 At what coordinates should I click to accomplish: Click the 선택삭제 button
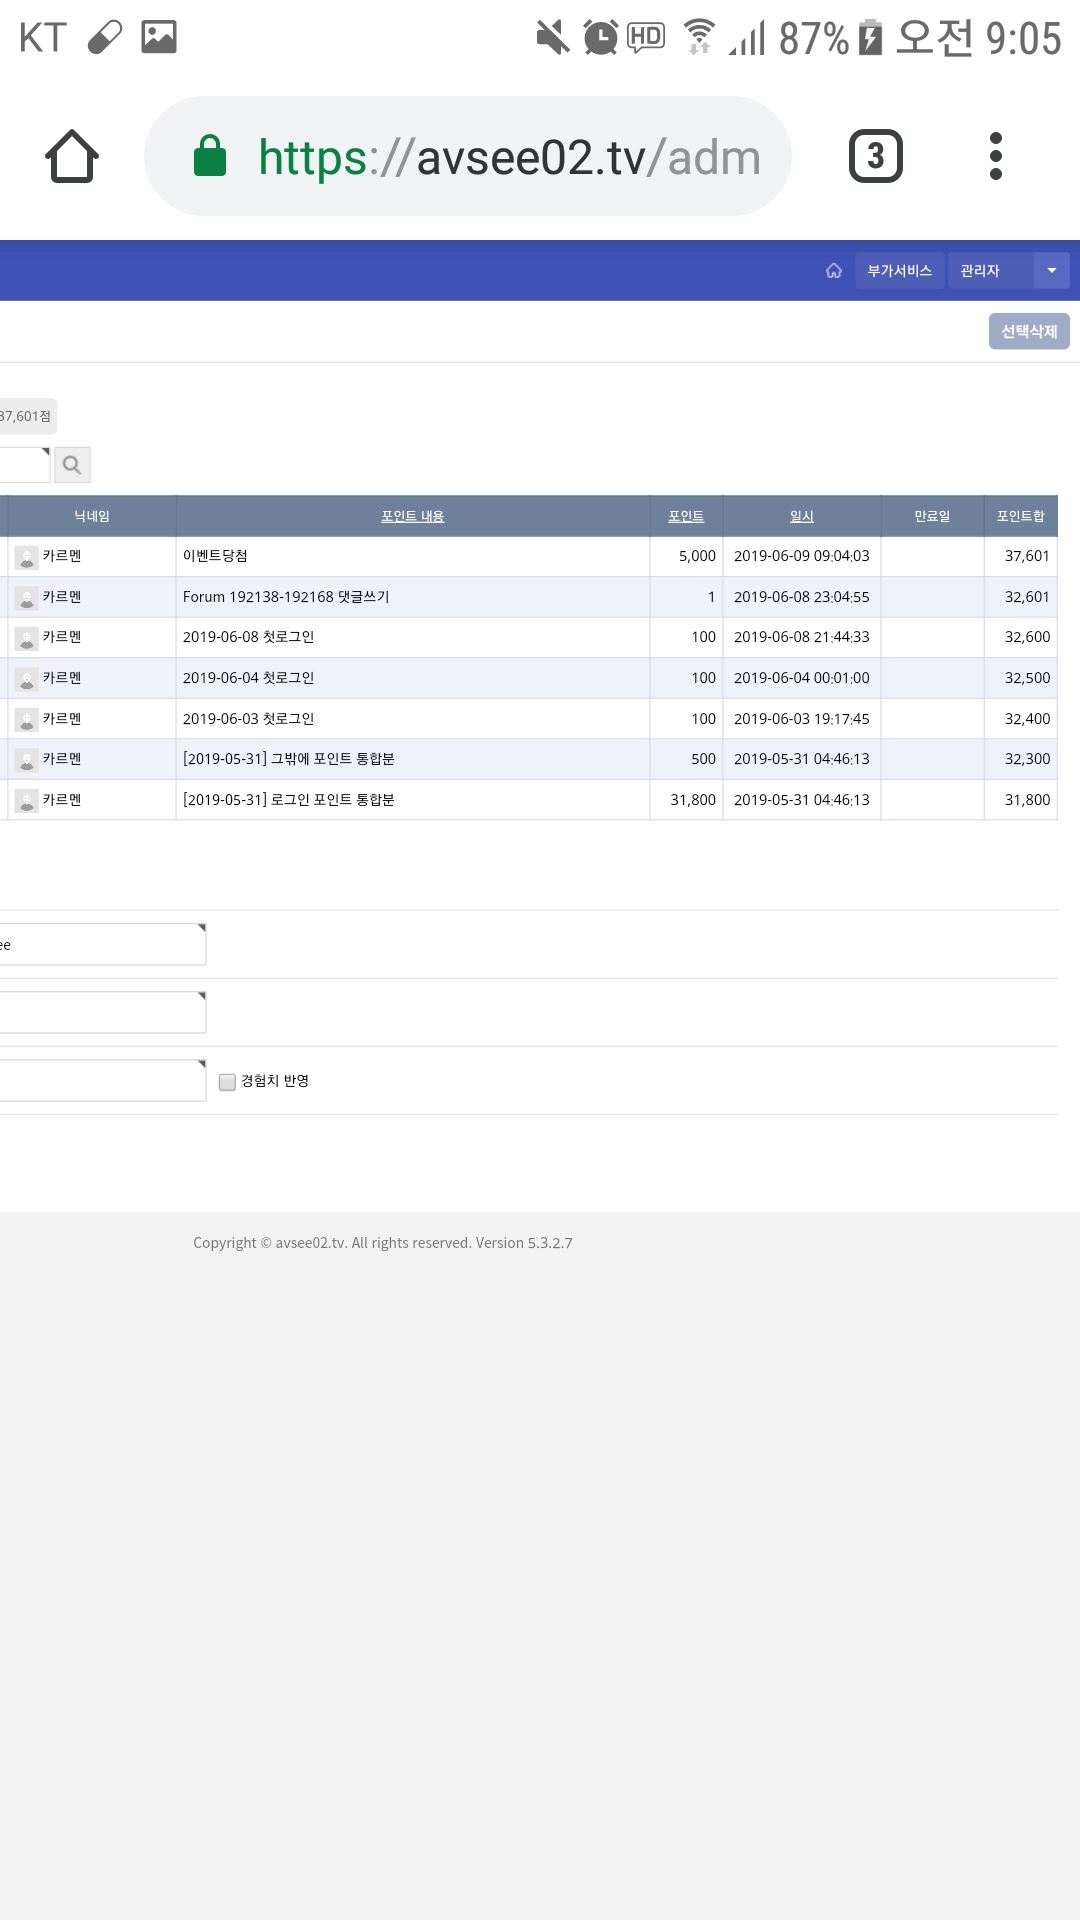[1029, 331]
